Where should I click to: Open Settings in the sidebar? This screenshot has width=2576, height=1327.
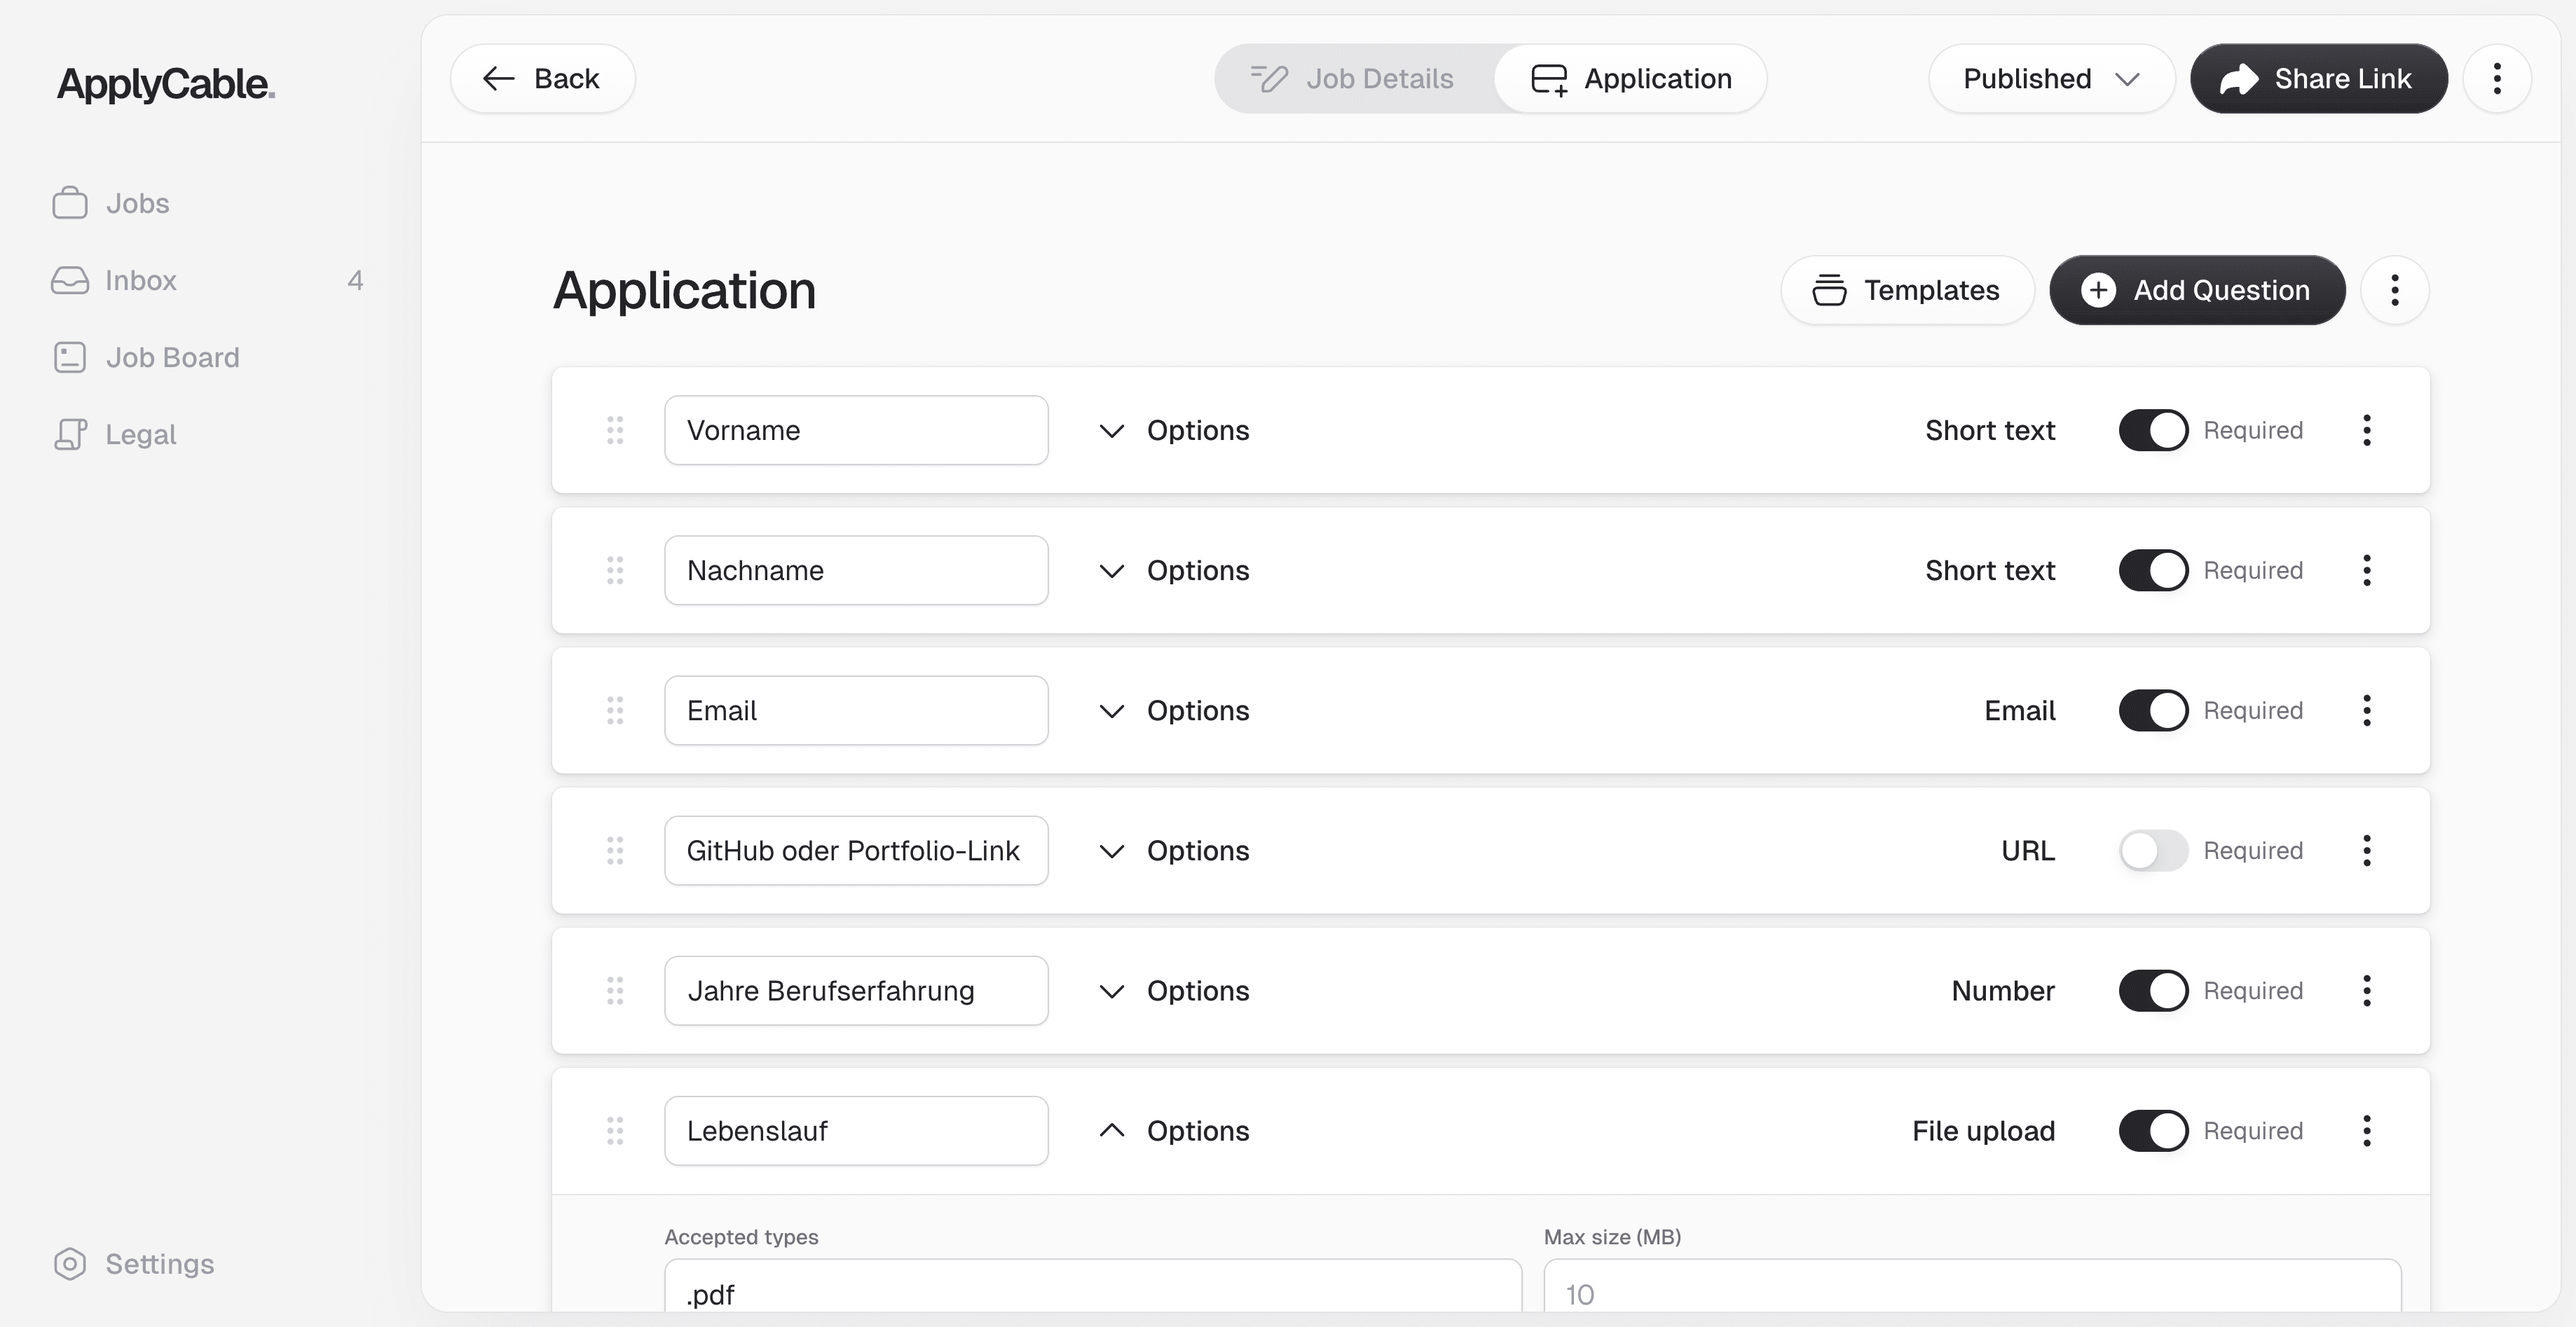point(134,1264)
